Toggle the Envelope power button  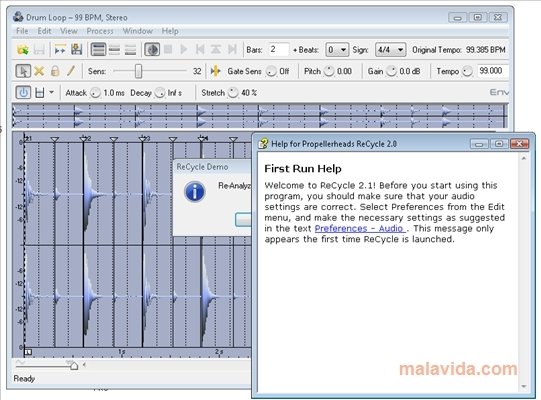pyautogui.click(x=23, y=92)
